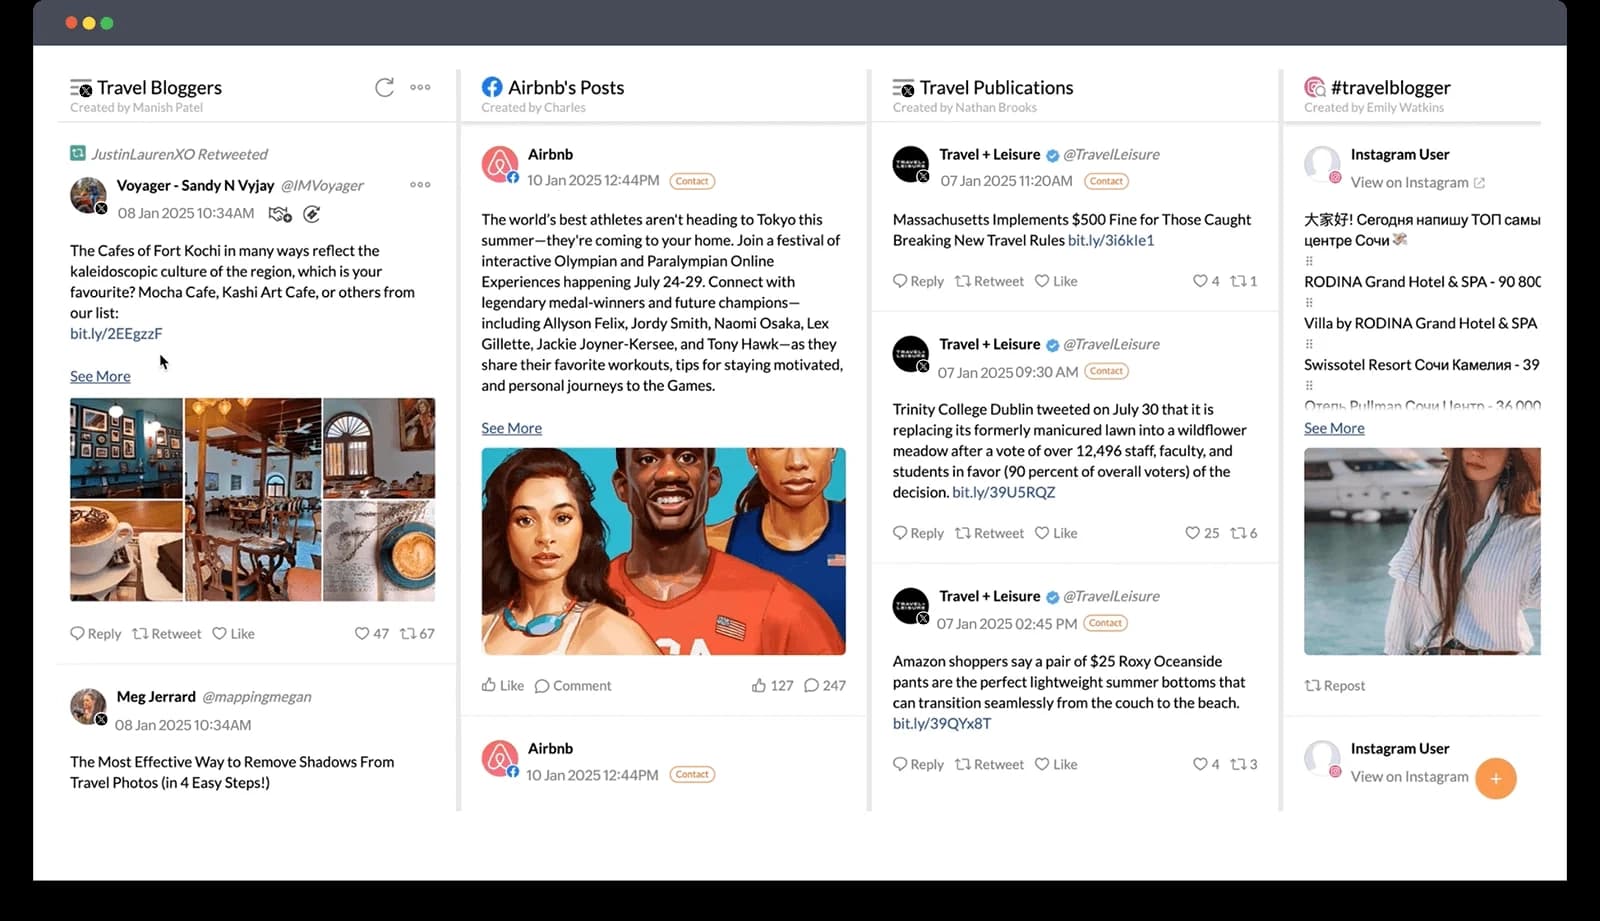Select the compose icon next to Voyager's timestamp
Image resolution: width=1600 pixels, height=921 pixels.
point(311,213)
